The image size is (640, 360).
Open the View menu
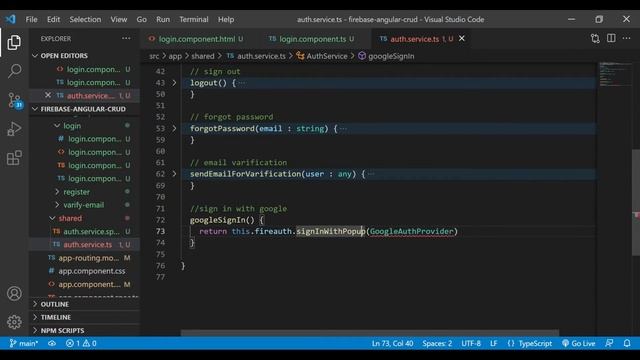118,19
